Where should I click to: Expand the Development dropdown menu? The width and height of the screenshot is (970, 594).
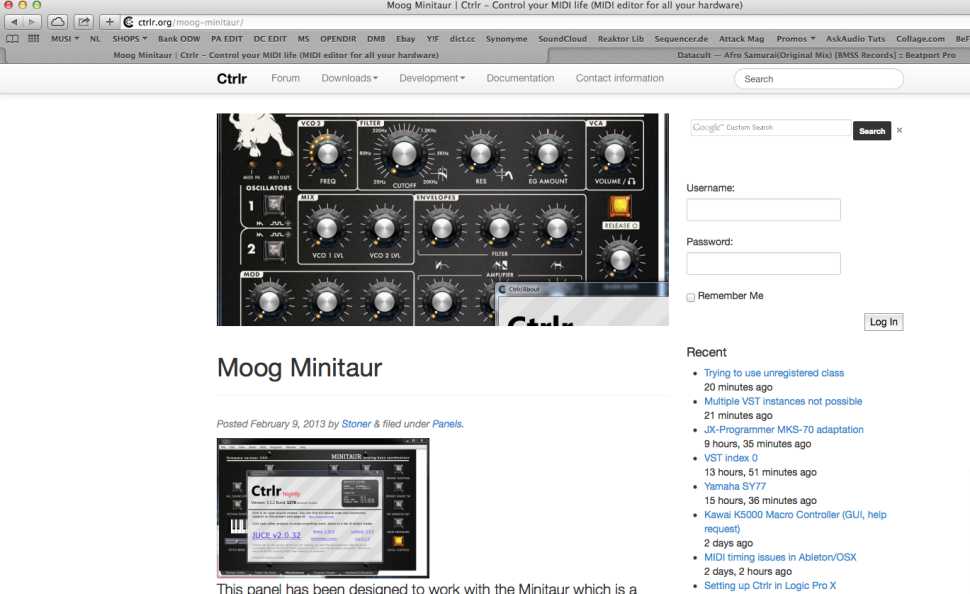[432, 78]
